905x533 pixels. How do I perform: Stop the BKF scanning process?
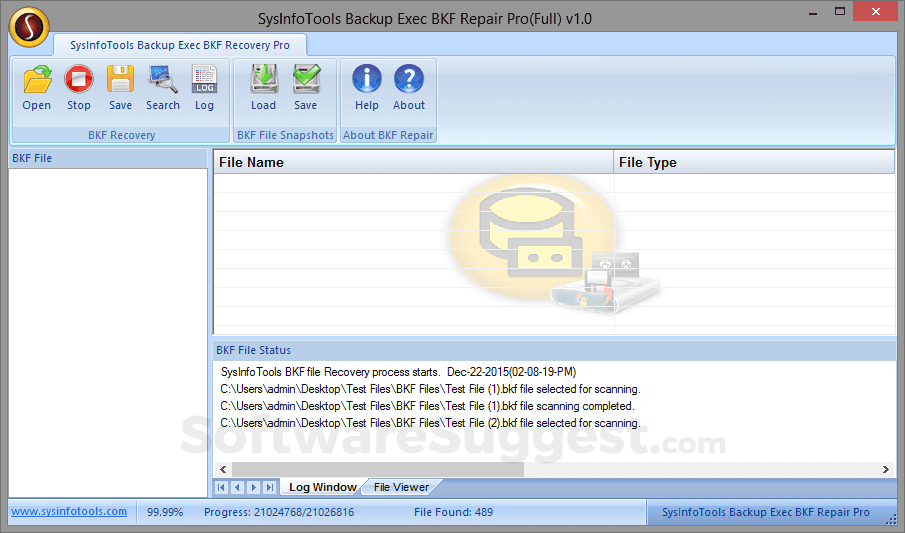click(x=78, y=88)
